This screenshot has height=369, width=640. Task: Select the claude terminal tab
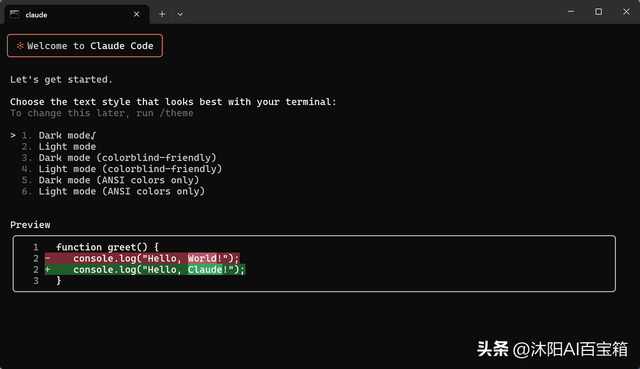(77, 15)
